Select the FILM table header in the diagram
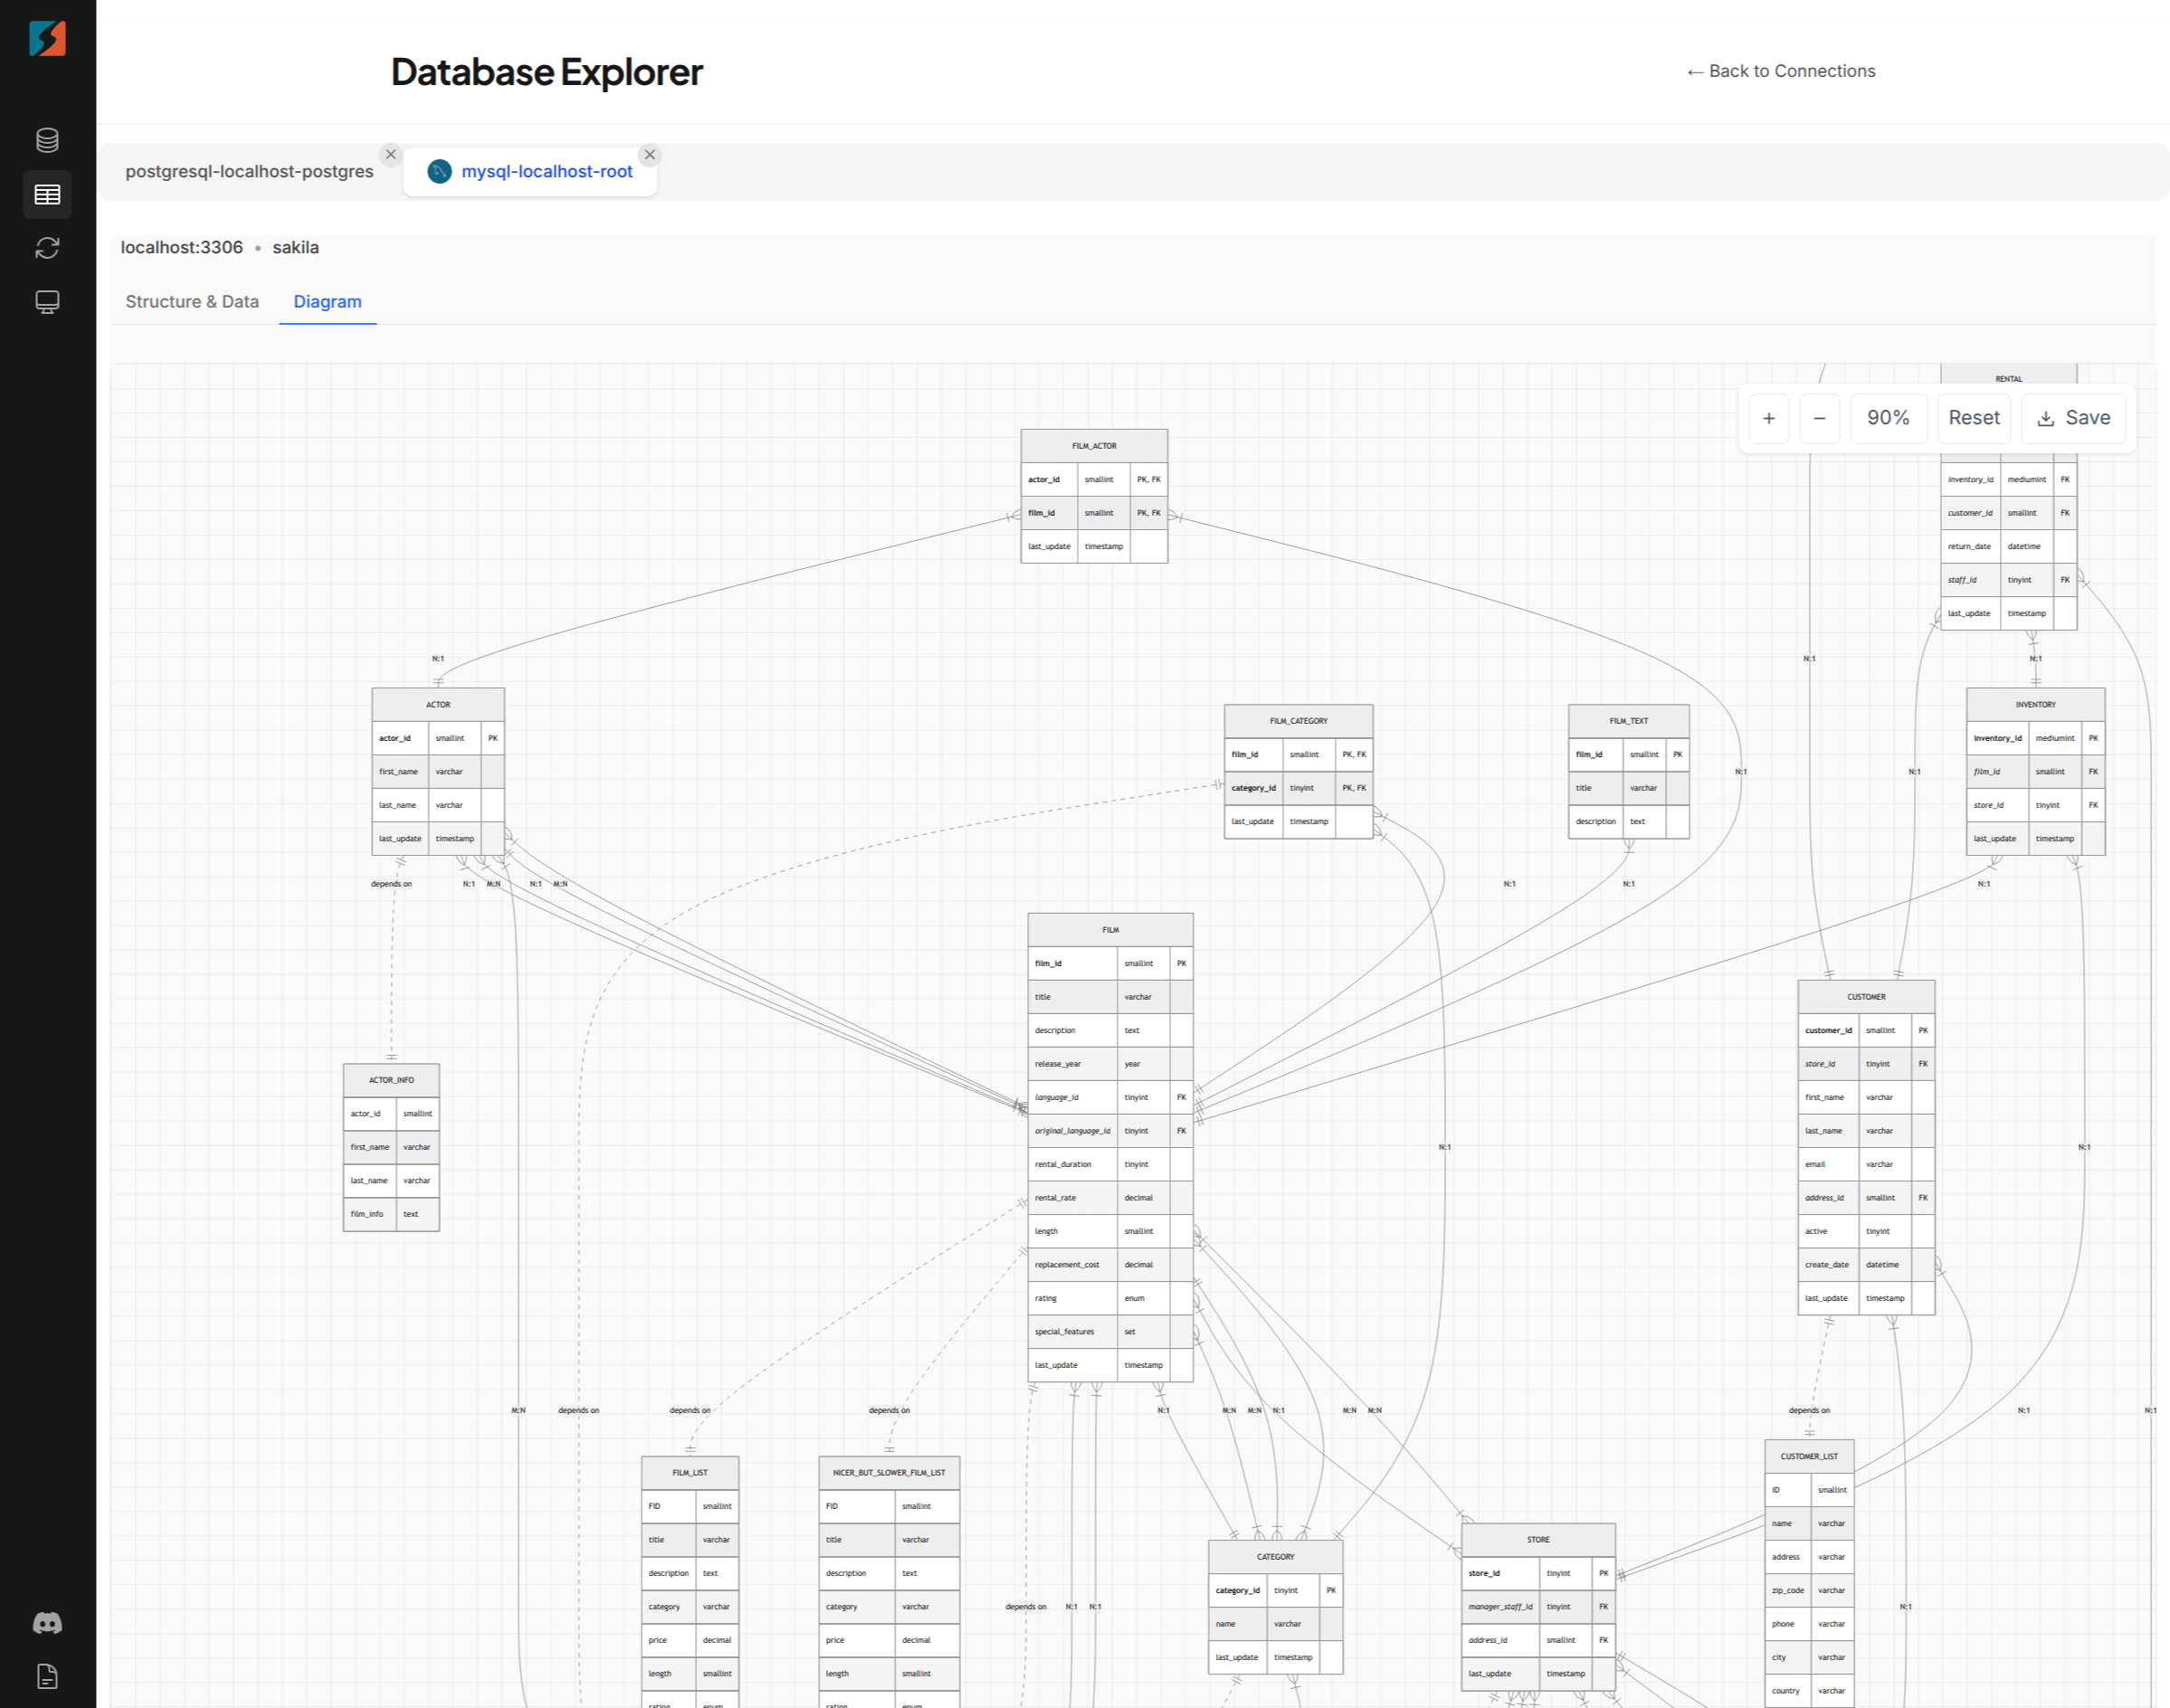Image resolution: width=2170 pixels, height=1708 pixels. pyautogui.click(x=1110, y=928)
